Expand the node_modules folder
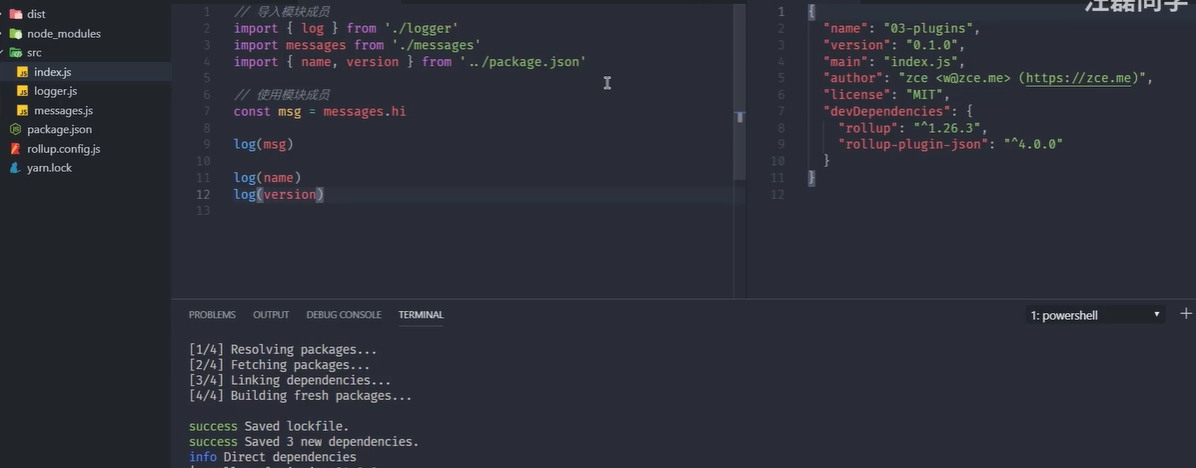 point(4,33)
